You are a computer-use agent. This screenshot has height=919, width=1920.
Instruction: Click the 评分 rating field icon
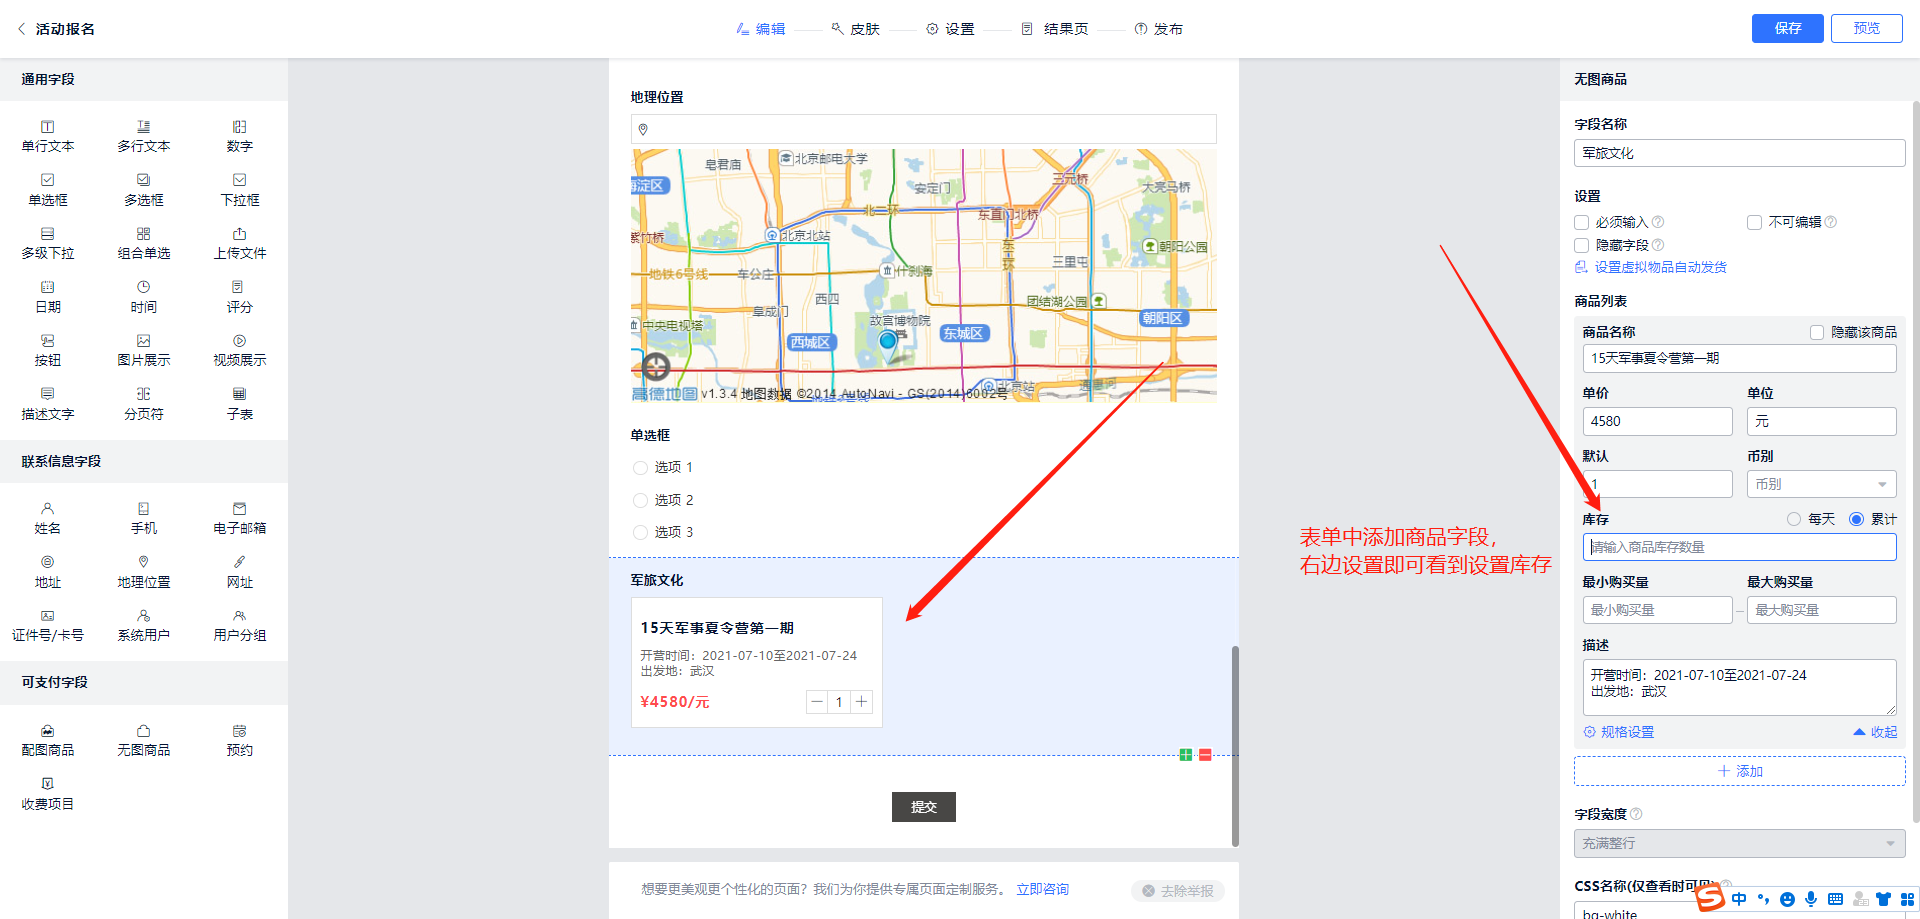[x=239, y=297]
